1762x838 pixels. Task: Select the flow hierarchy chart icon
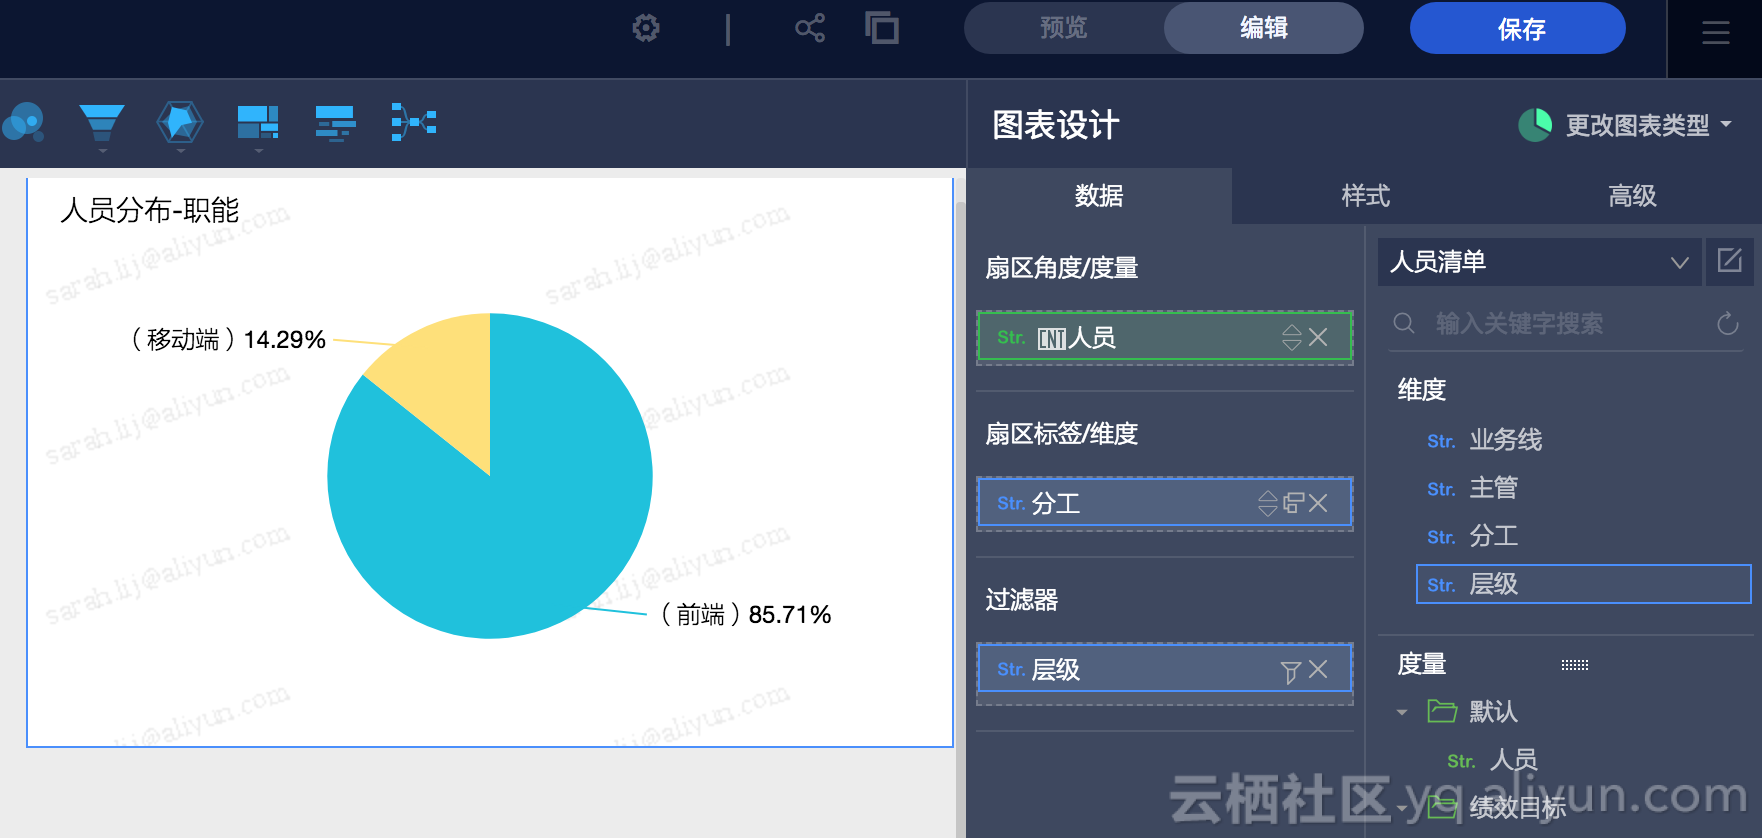click(414, 122)
